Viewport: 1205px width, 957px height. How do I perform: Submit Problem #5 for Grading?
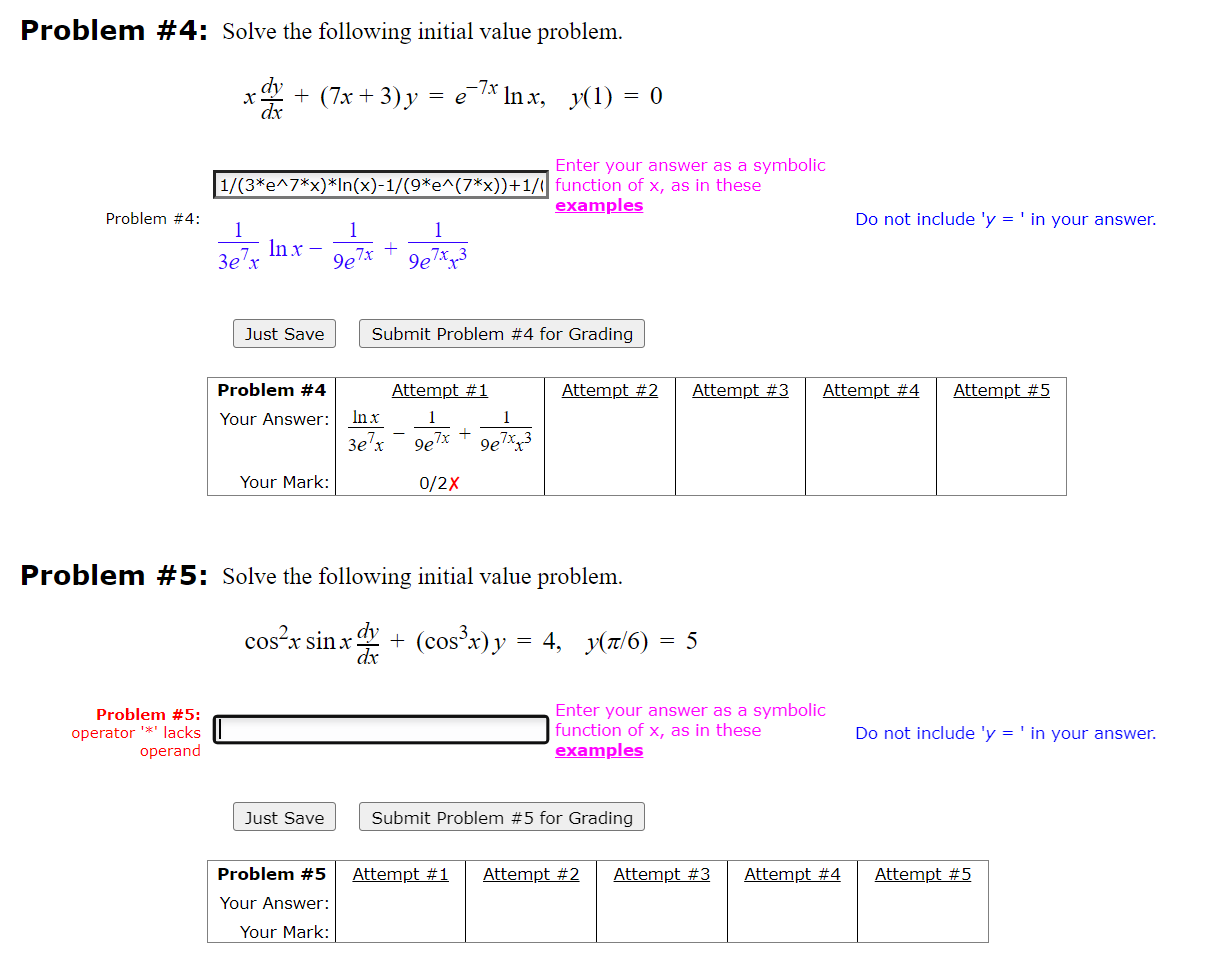501,817
